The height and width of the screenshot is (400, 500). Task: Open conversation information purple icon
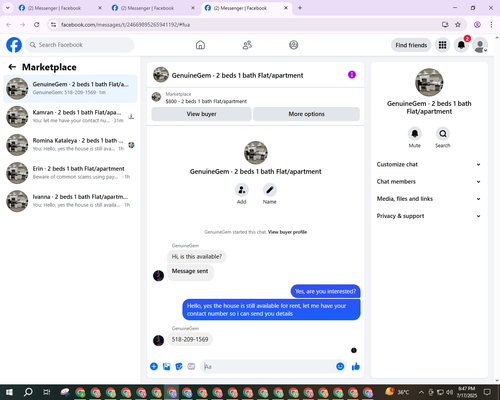pos(352,75)
